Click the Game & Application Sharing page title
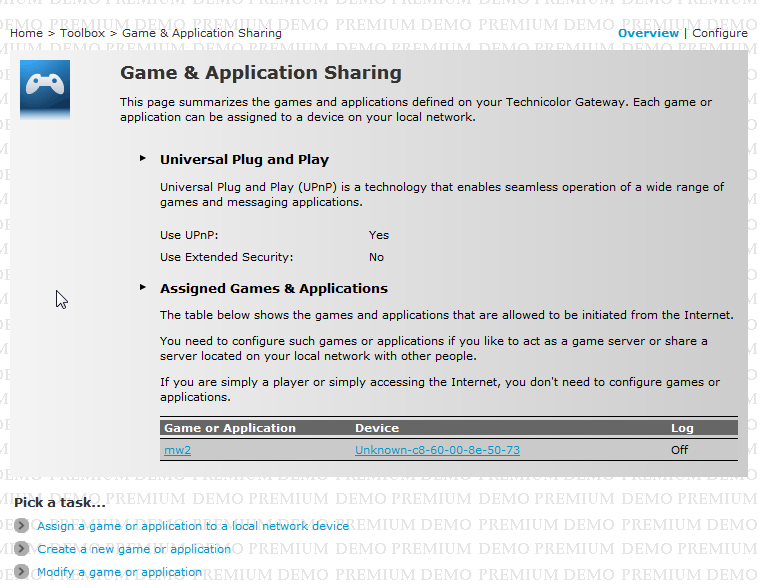Screen dimensions: 762x588 coord(261,73)
